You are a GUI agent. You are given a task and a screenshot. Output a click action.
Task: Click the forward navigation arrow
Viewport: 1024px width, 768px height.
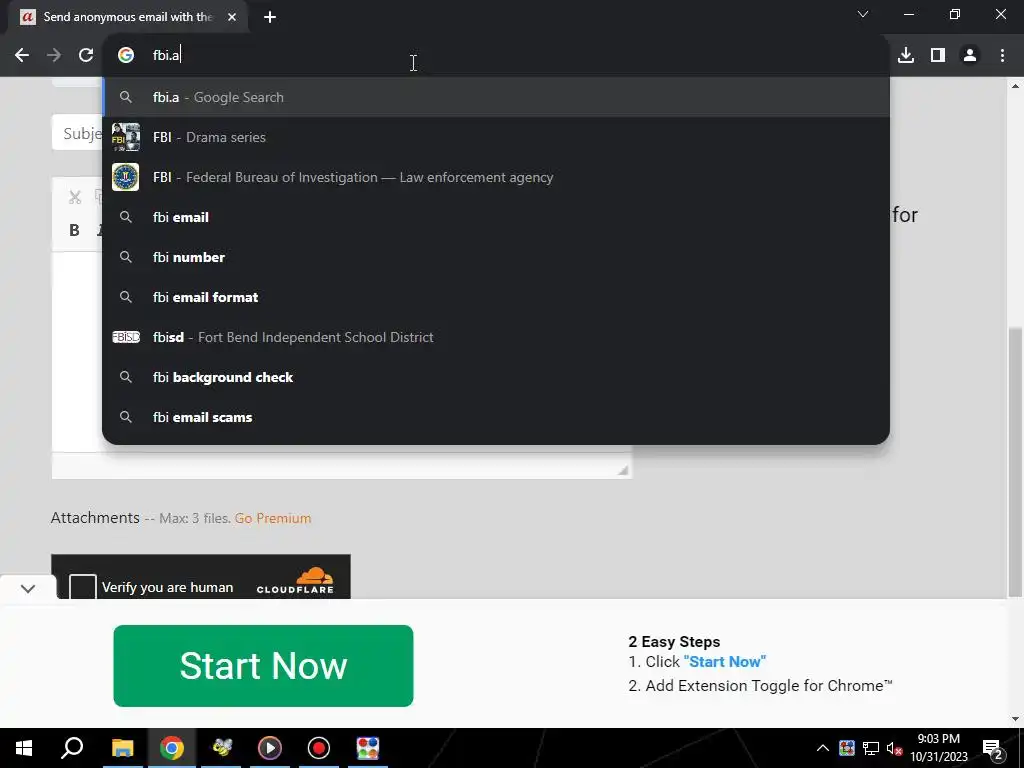point(54,56)
